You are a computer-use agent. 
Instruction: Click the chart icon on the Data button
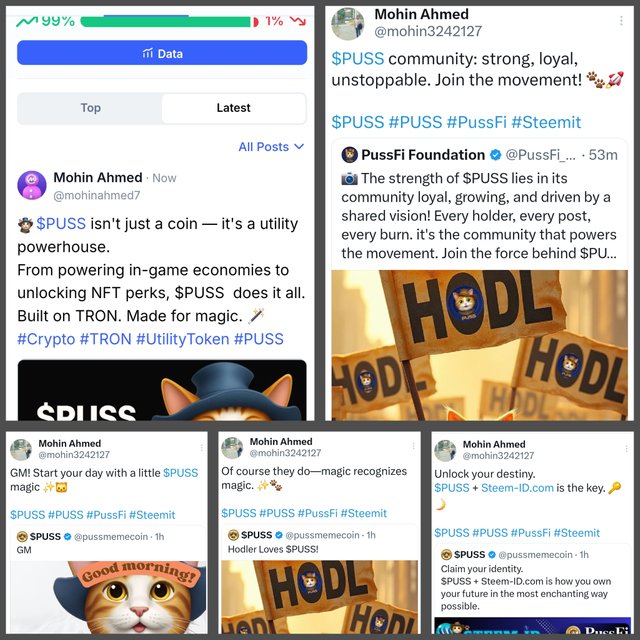click(148, 53)
